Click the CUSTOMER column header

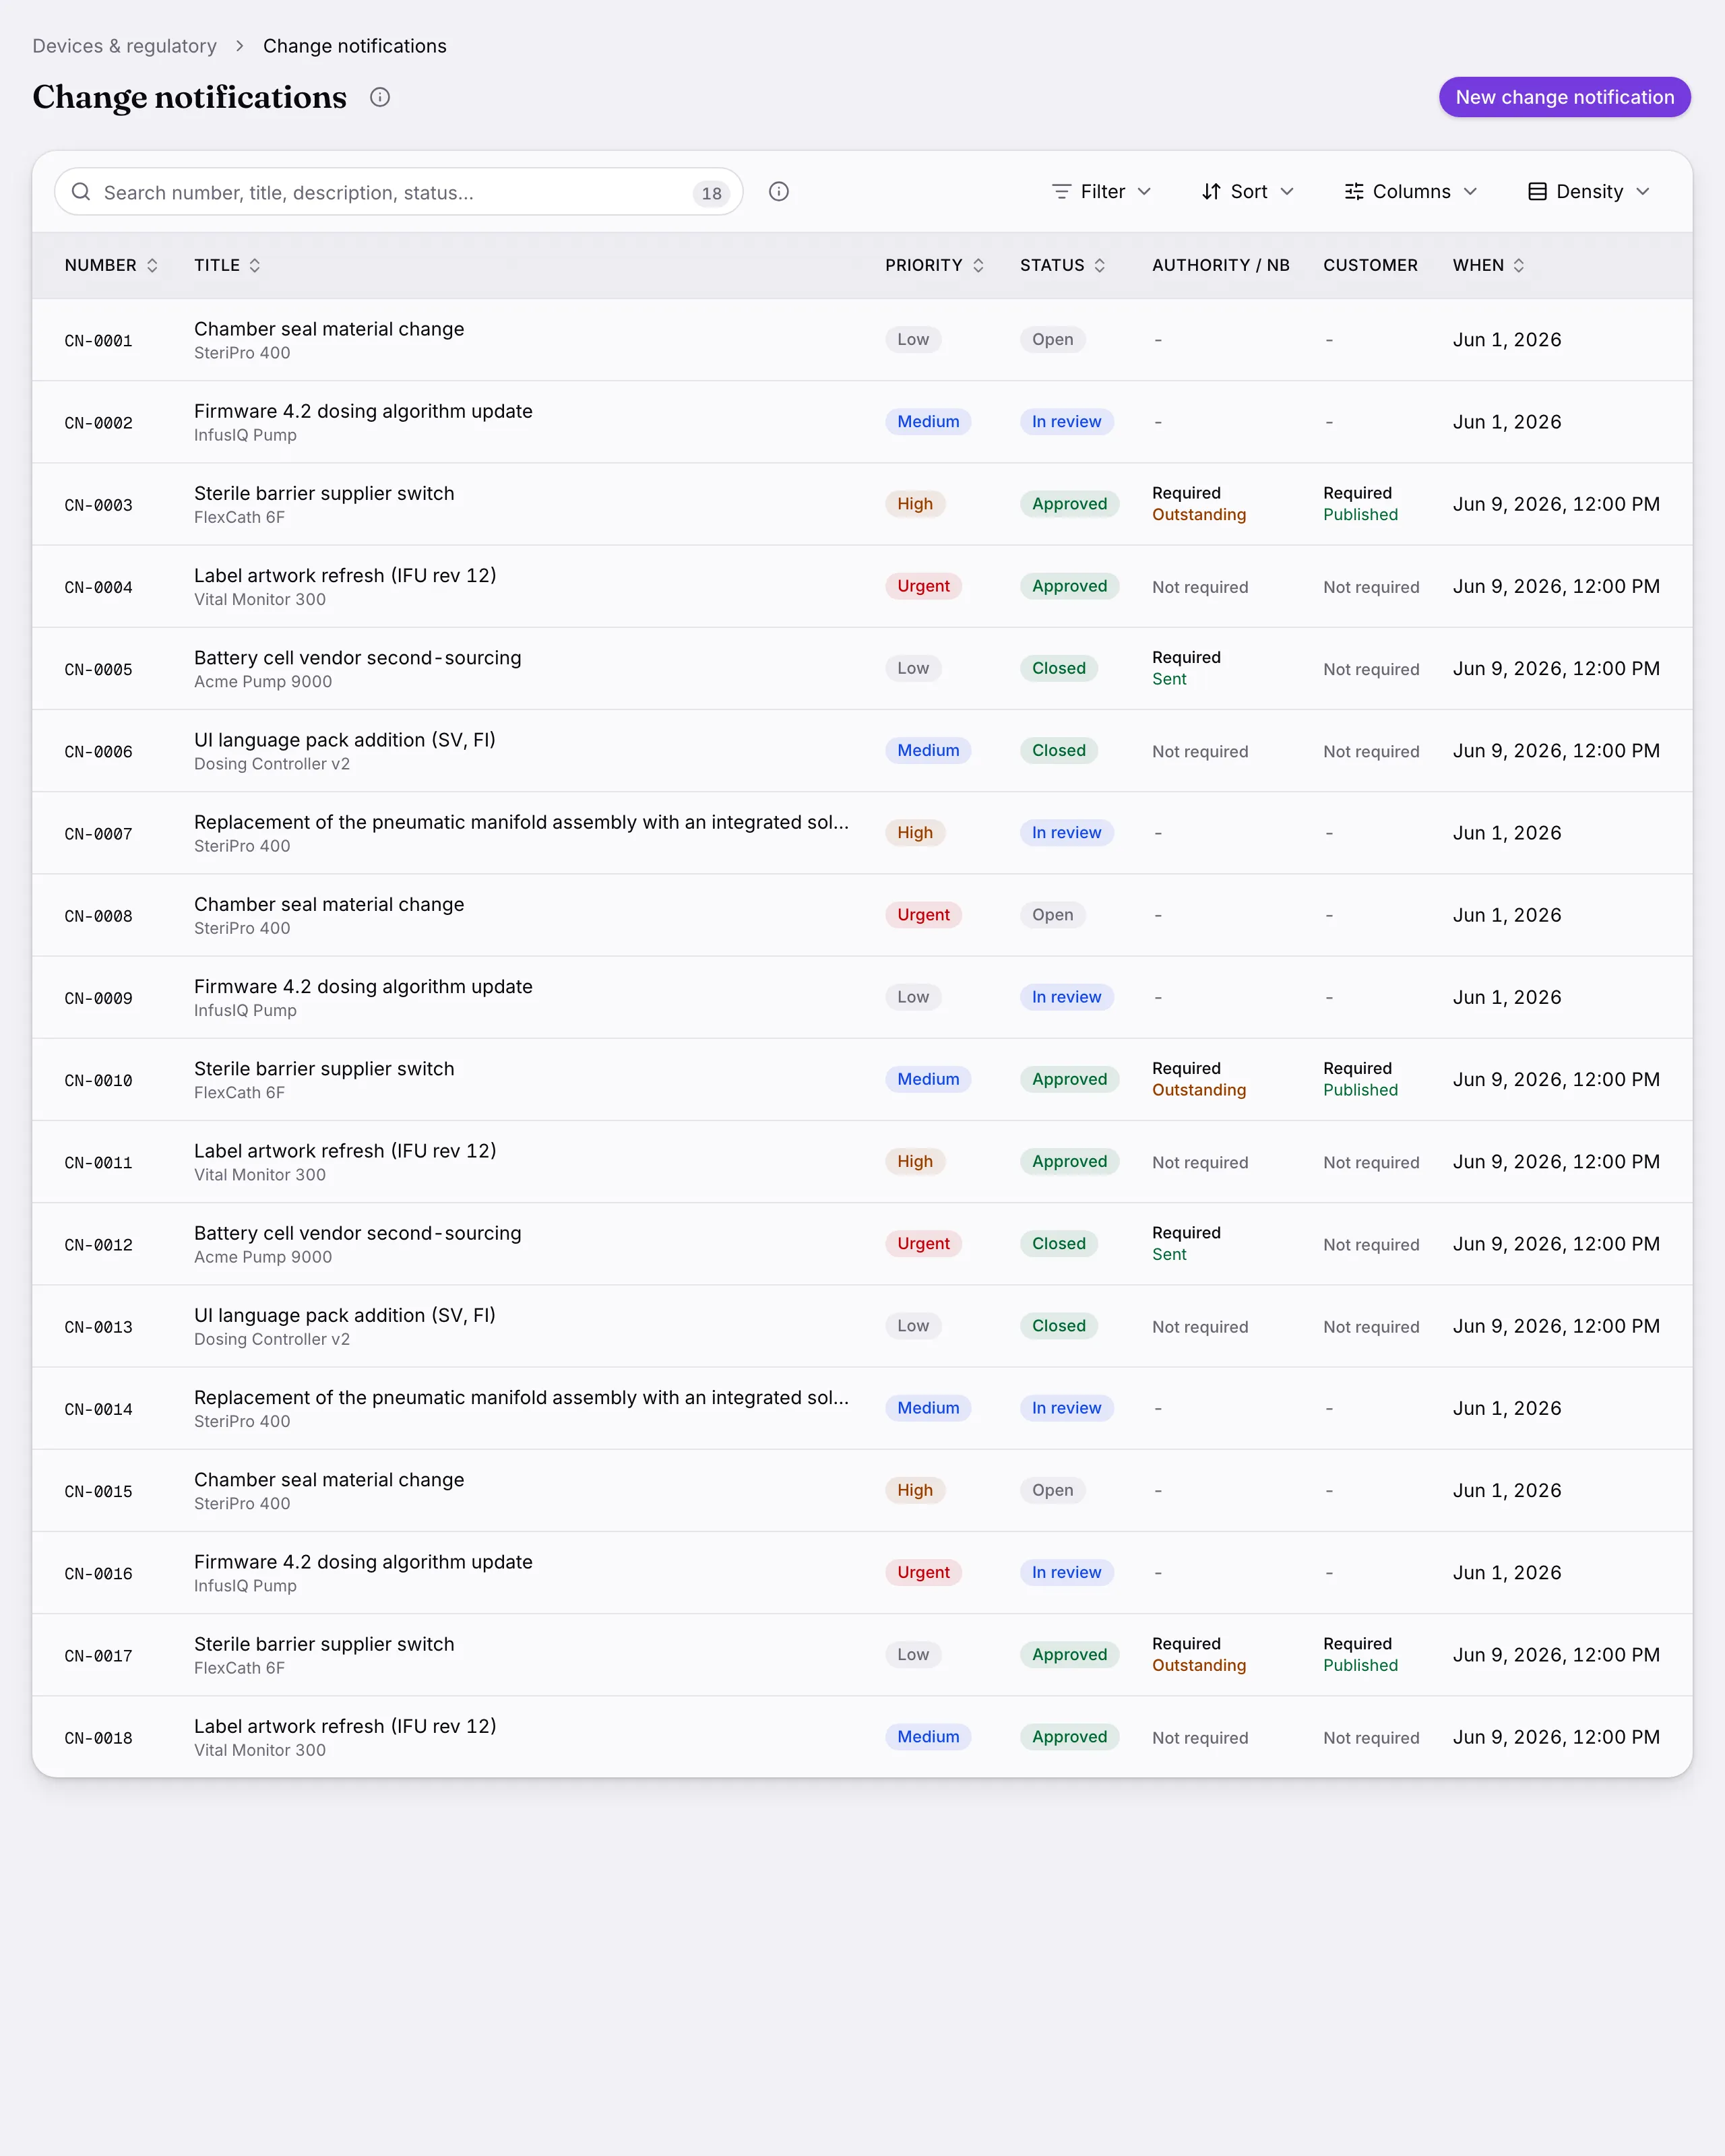pos(1370,266)
